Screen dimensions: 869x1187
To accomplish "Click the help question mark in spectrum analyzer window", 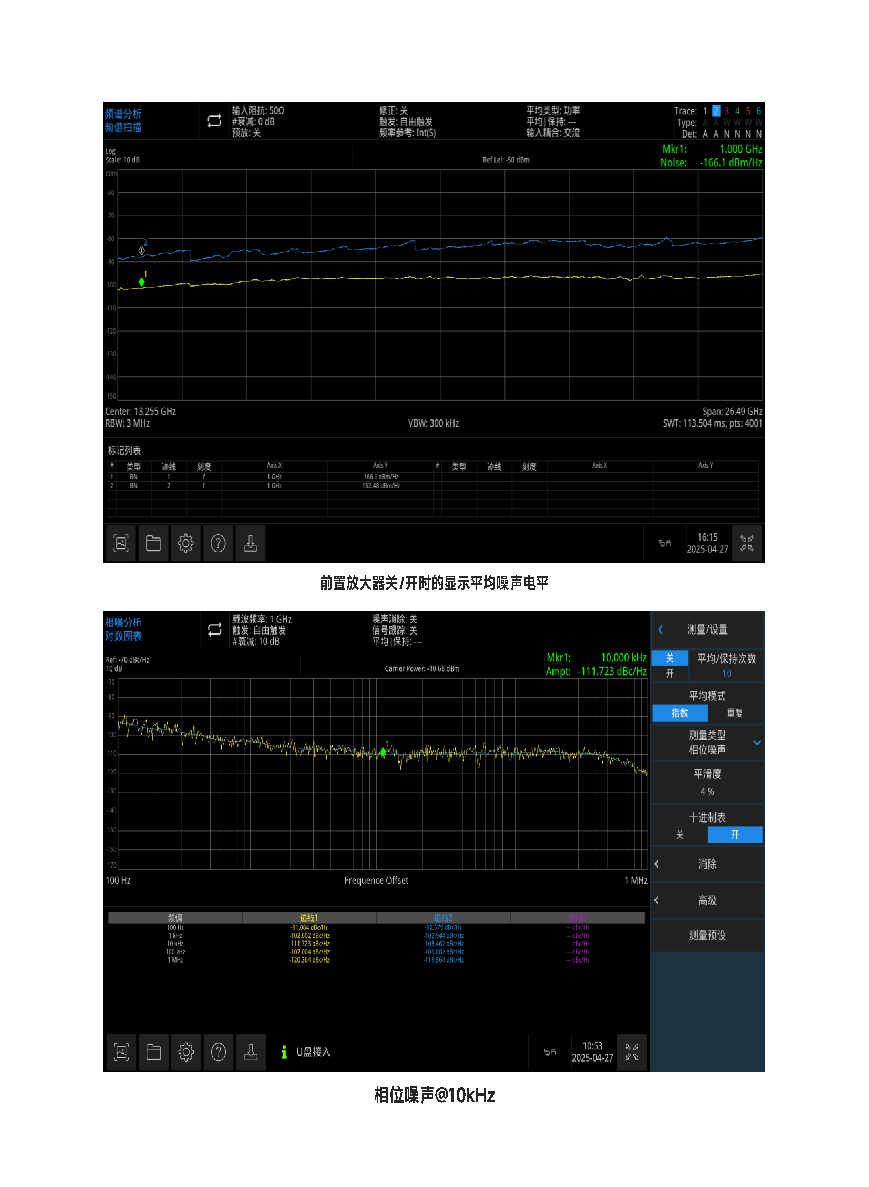I will tap(218, 543).
